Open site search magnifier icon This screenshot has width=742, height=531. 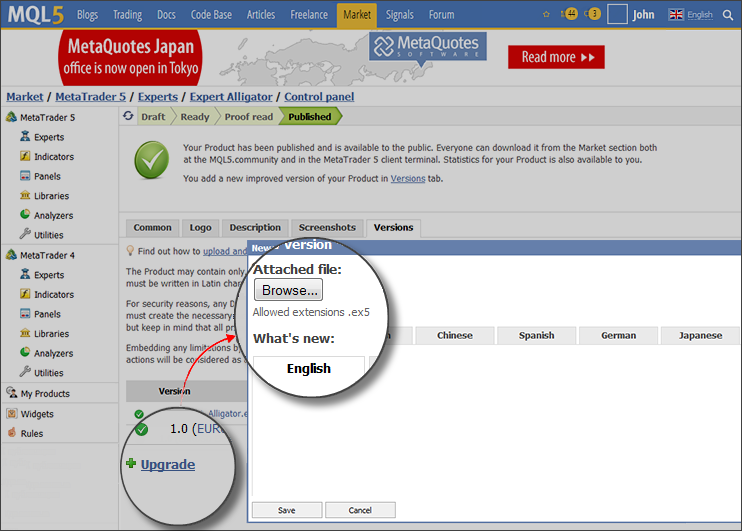[x=728, y=15]
